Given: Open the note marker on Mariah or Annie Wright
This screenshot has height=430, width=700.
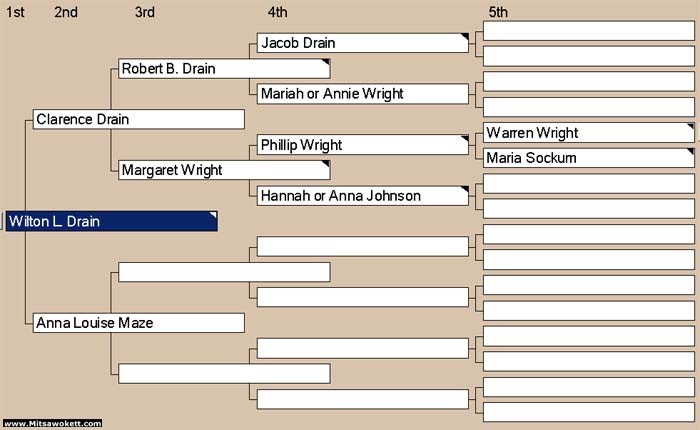Looking at the screenshot, I should click(465, 88).
